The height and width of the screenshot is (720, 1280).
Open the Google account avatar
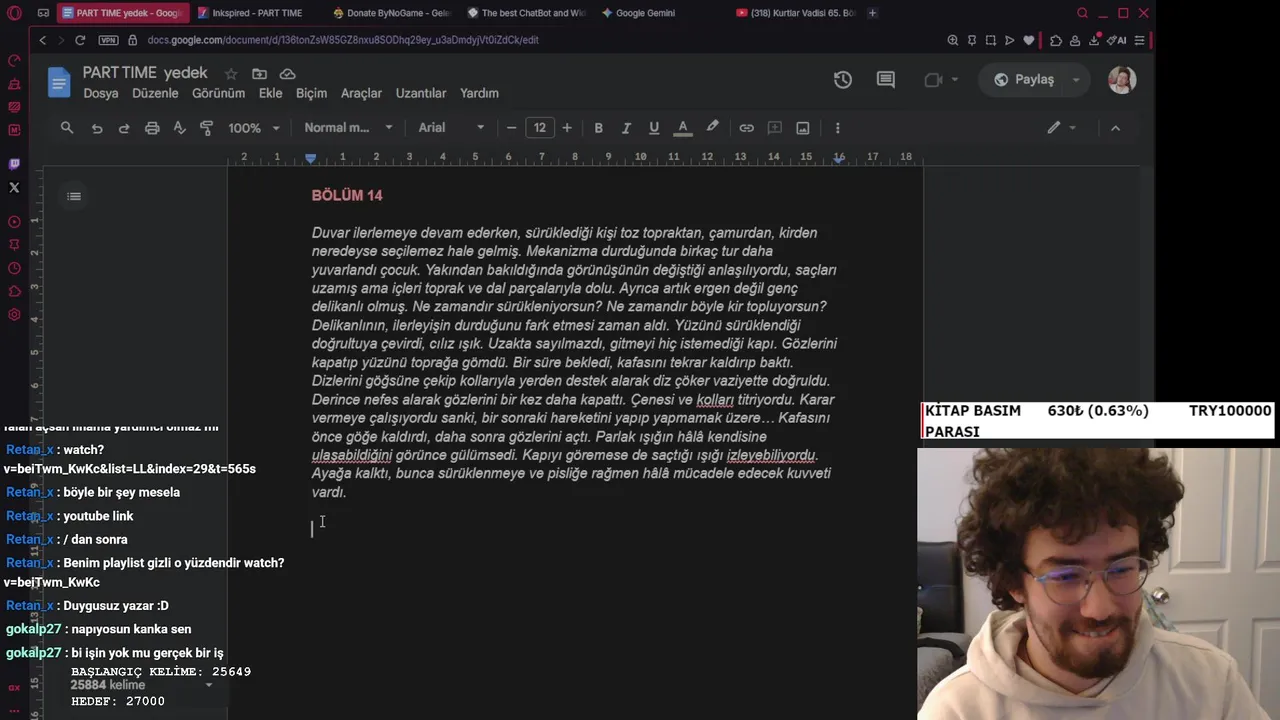[1122, 80]
